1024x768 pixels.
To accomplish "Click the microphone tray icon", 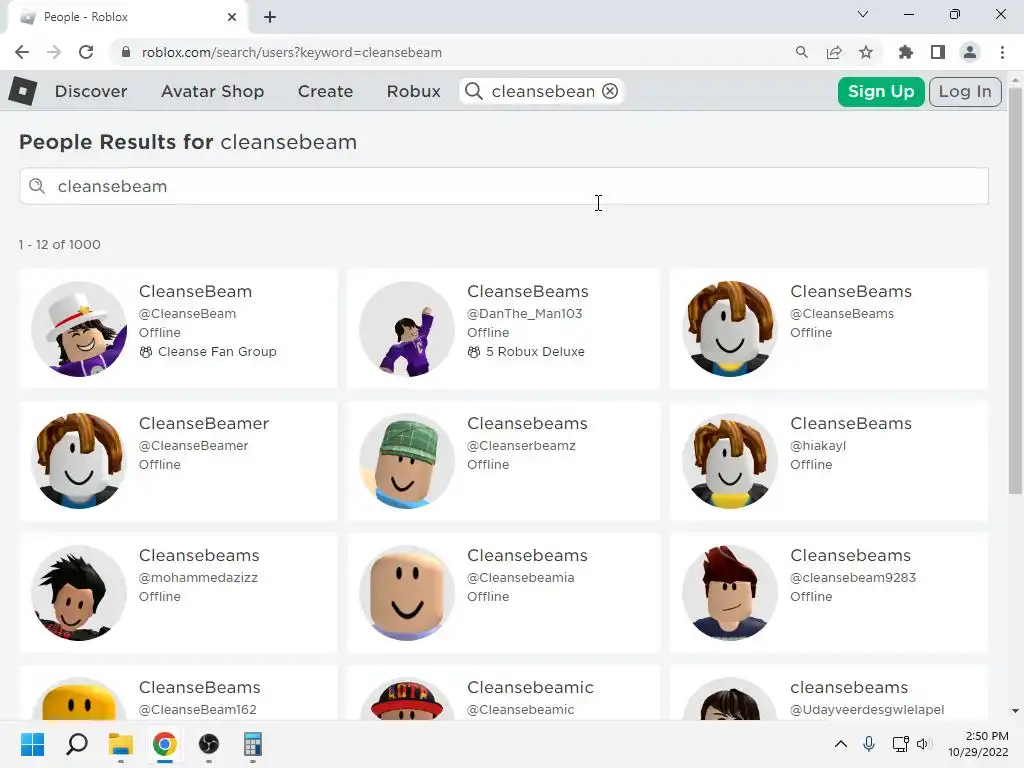I will click(x=869, y=744).
